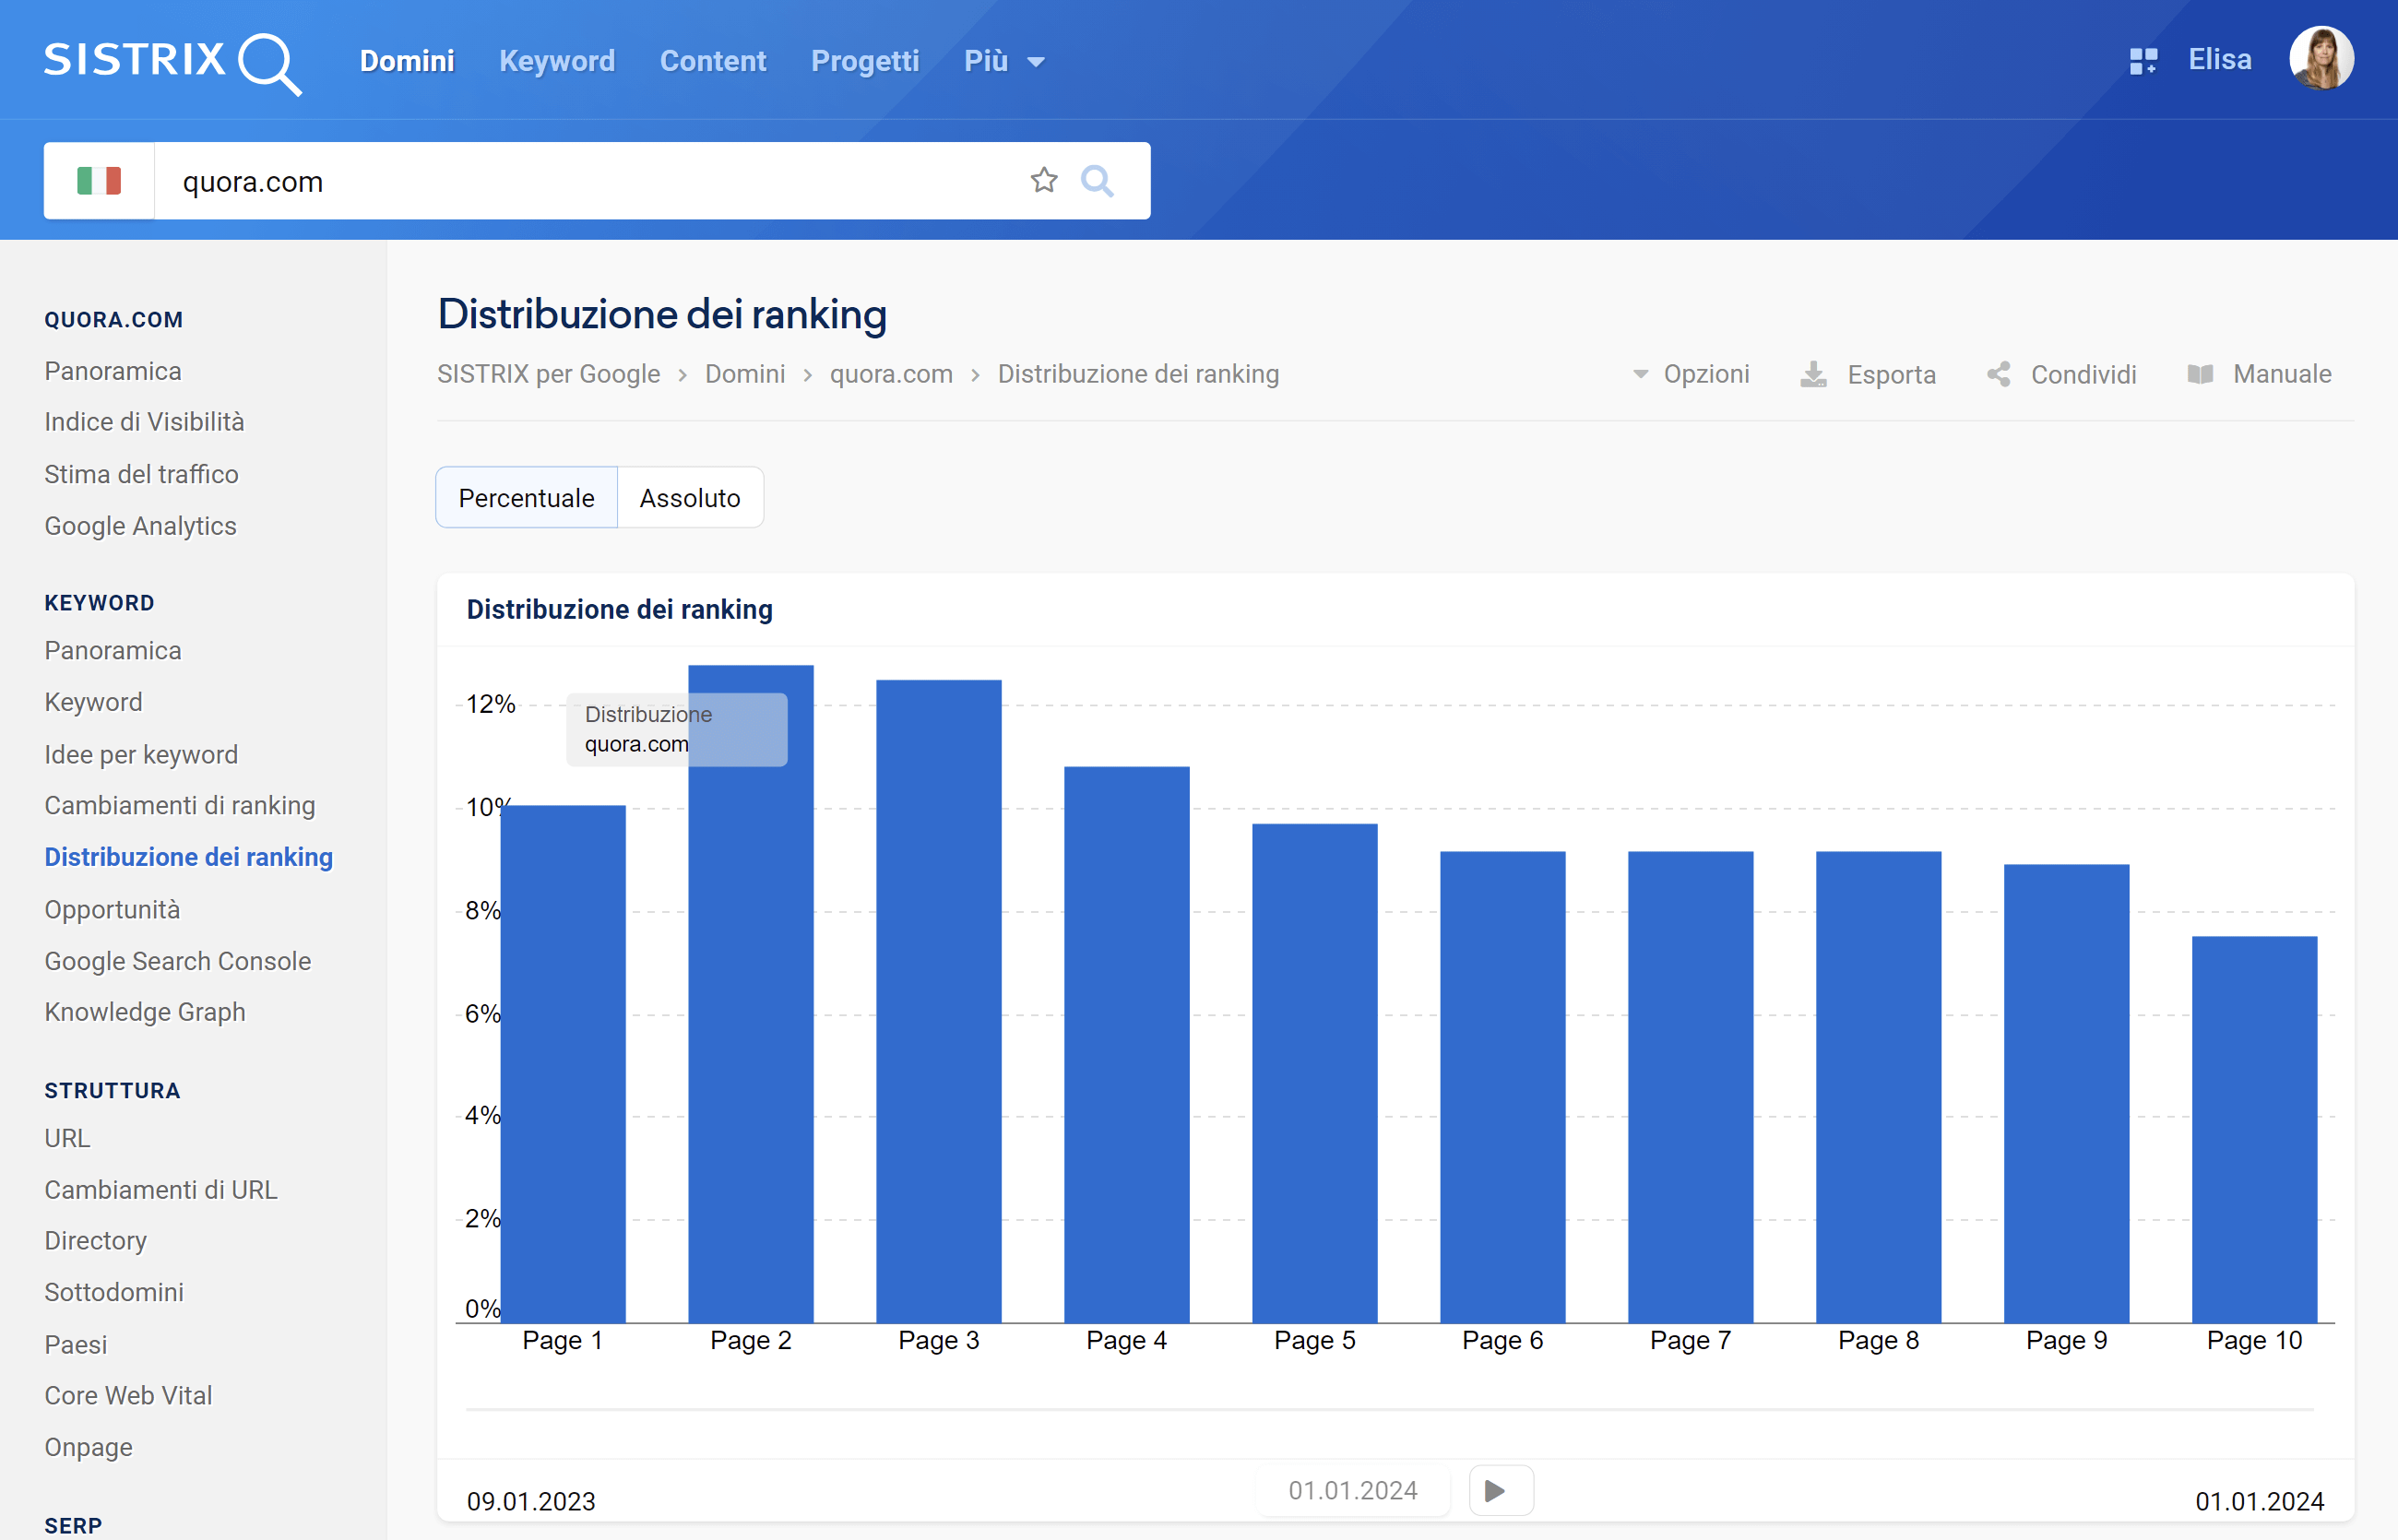Open Panoramica under QUORA.COM section
This screenshot has height=1540, width=2398.
point(113,371)
